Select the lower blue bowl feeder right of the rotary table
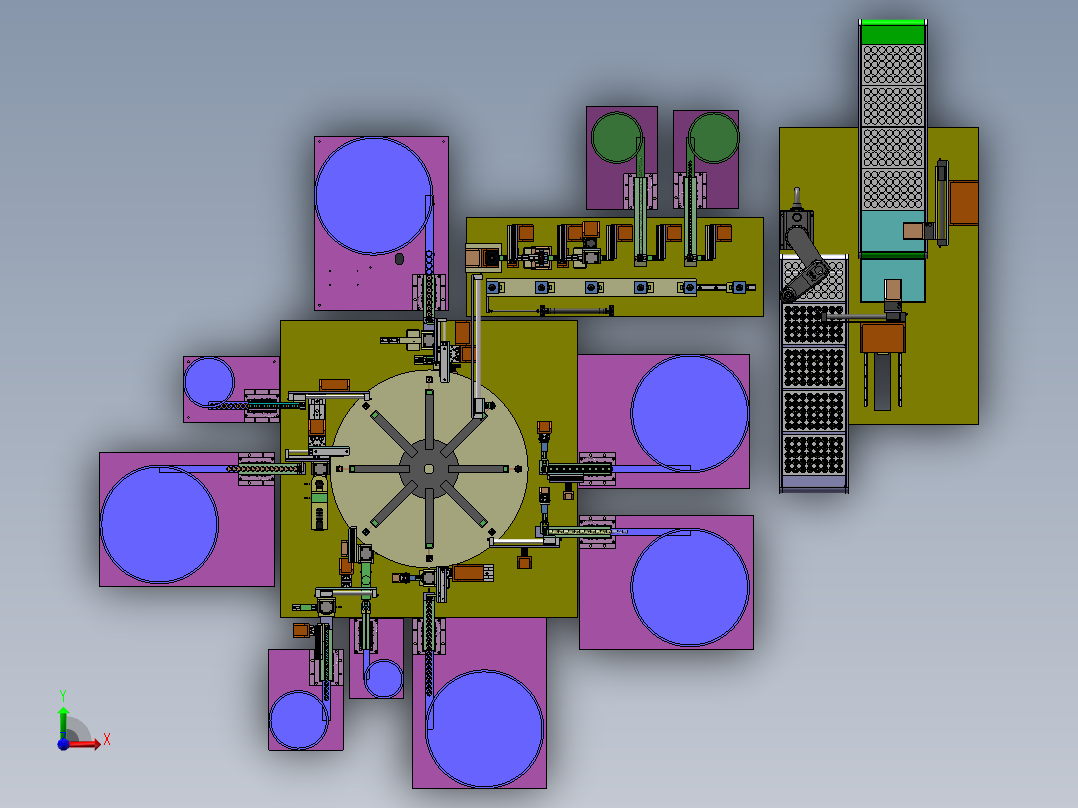Screen dimensions: 1078x808 pyautogui.click(x=690, y=587)
